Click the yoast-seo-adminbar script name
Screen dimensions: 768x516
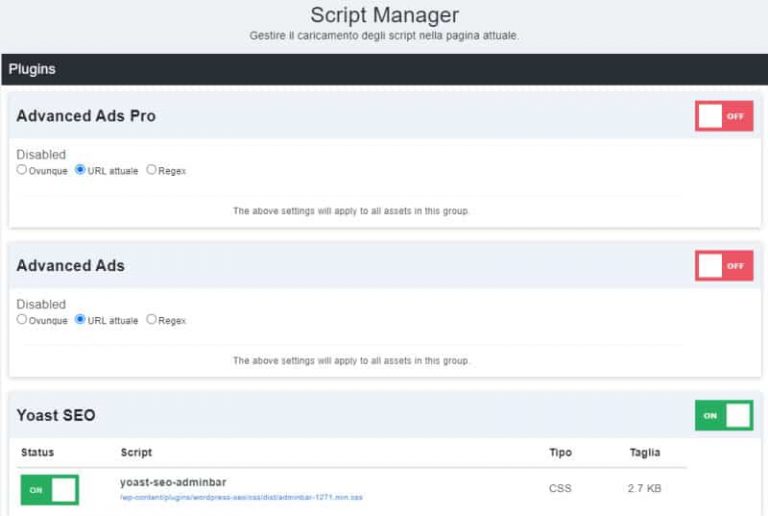[173, 483]
